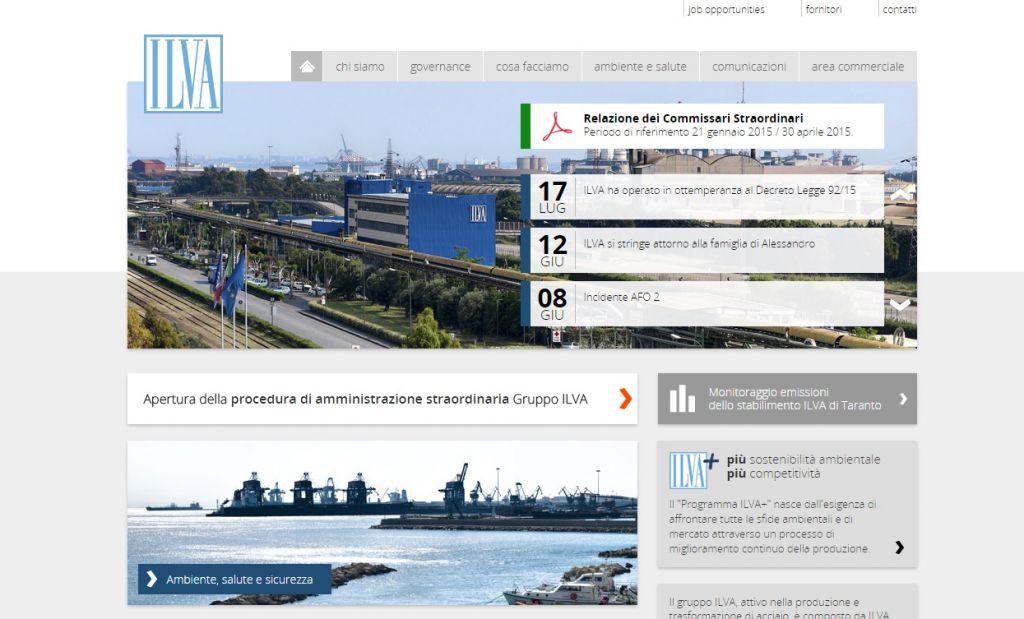Click the up arrow of the news slider
Screen dimensions: 1024x619
[x=900, y=195]
